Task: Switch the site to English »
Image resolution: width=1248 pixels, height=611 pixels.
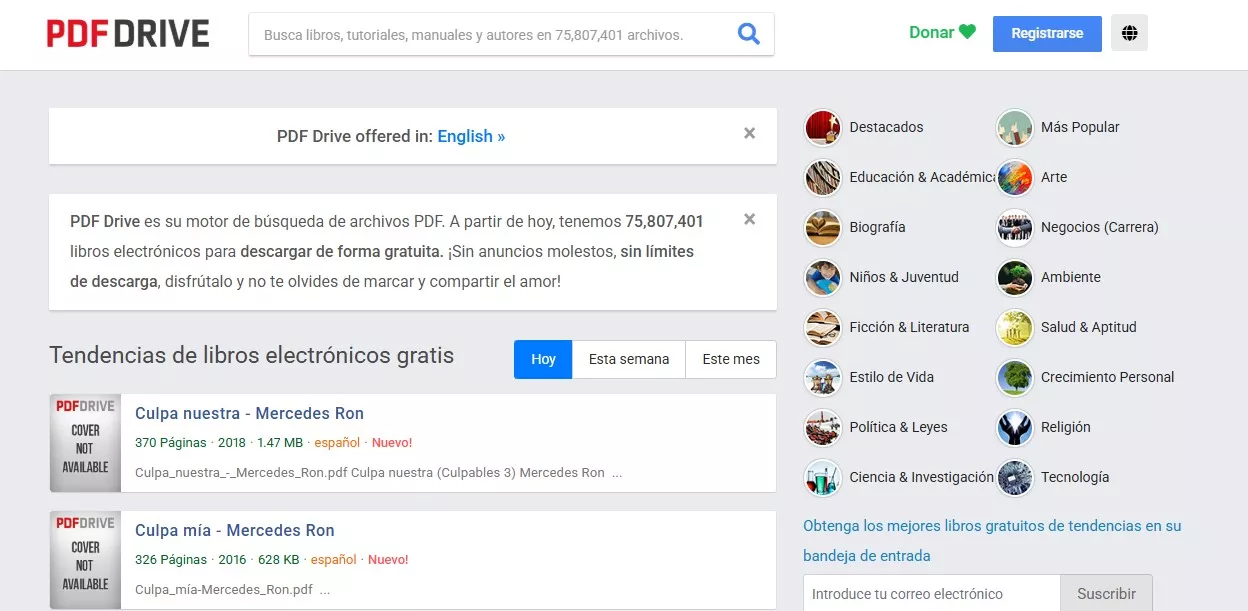Action: click(x=471, y=136)
